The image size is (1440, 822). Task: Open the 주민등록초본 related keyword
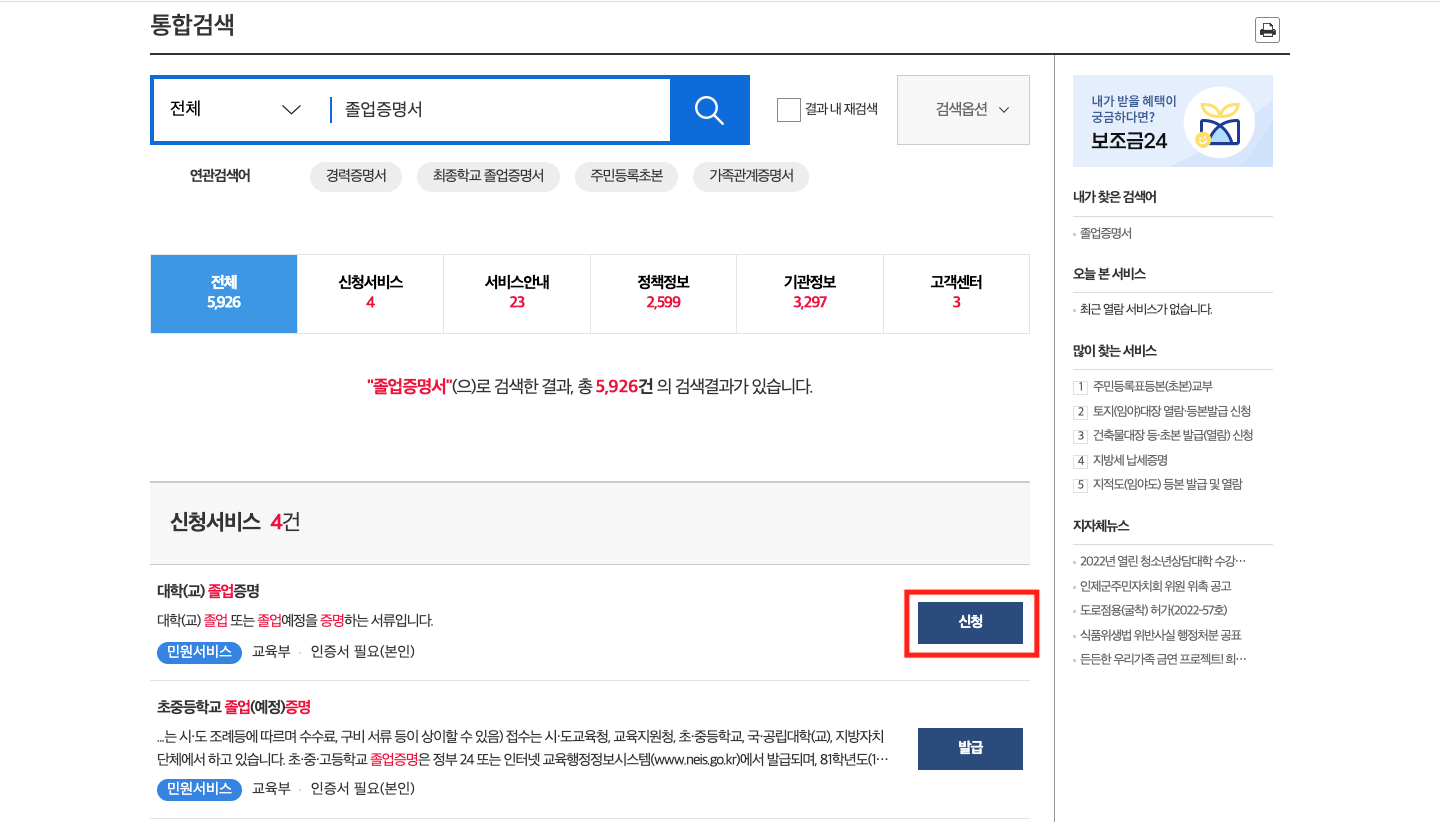pos(626,176)
